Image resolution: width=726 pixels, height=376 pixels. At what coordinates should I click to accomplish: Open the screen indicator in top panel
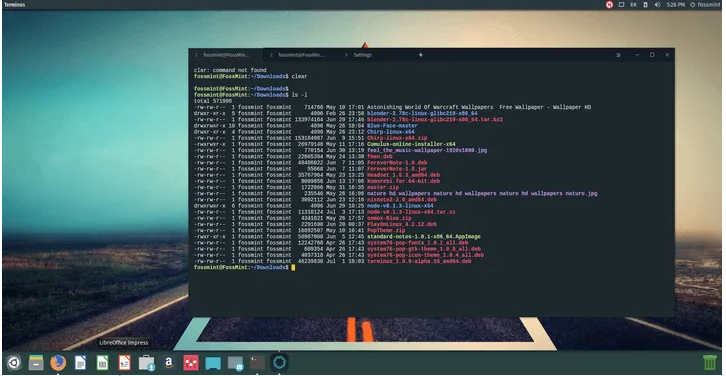pyautogui.click(x=622, y=5)
